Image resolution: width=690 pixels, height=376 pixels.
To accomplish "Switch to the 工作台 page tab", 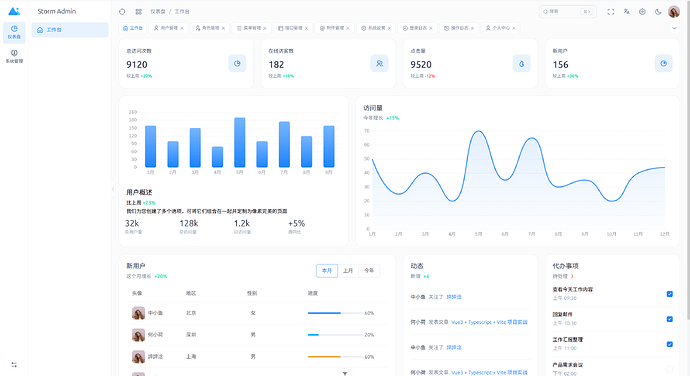I will 132,28.
